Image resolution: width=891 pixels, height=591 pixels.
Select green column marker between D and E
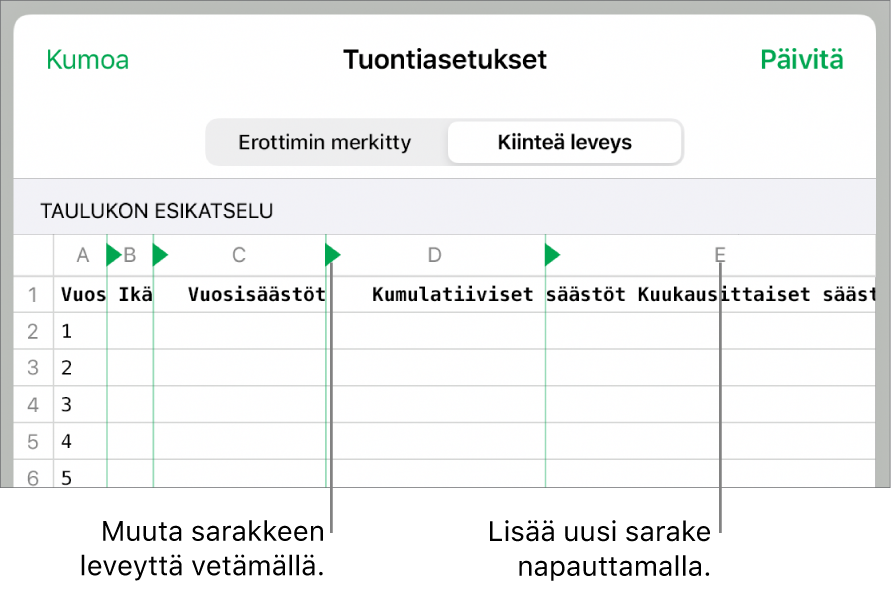pos(552,255)
